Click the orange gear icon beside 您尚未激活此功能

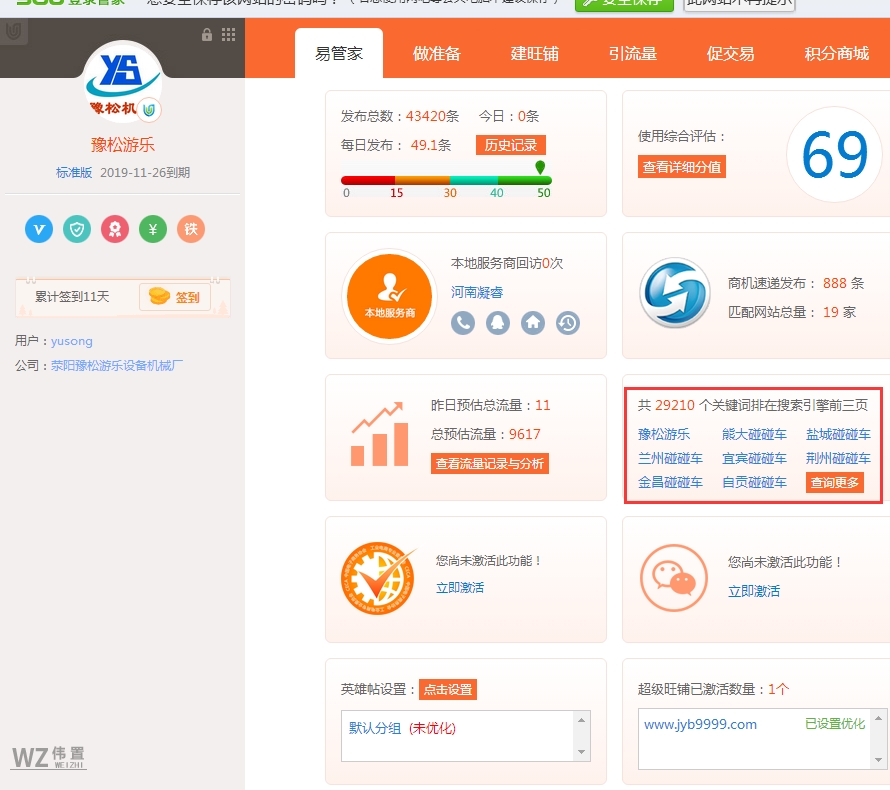375,578
